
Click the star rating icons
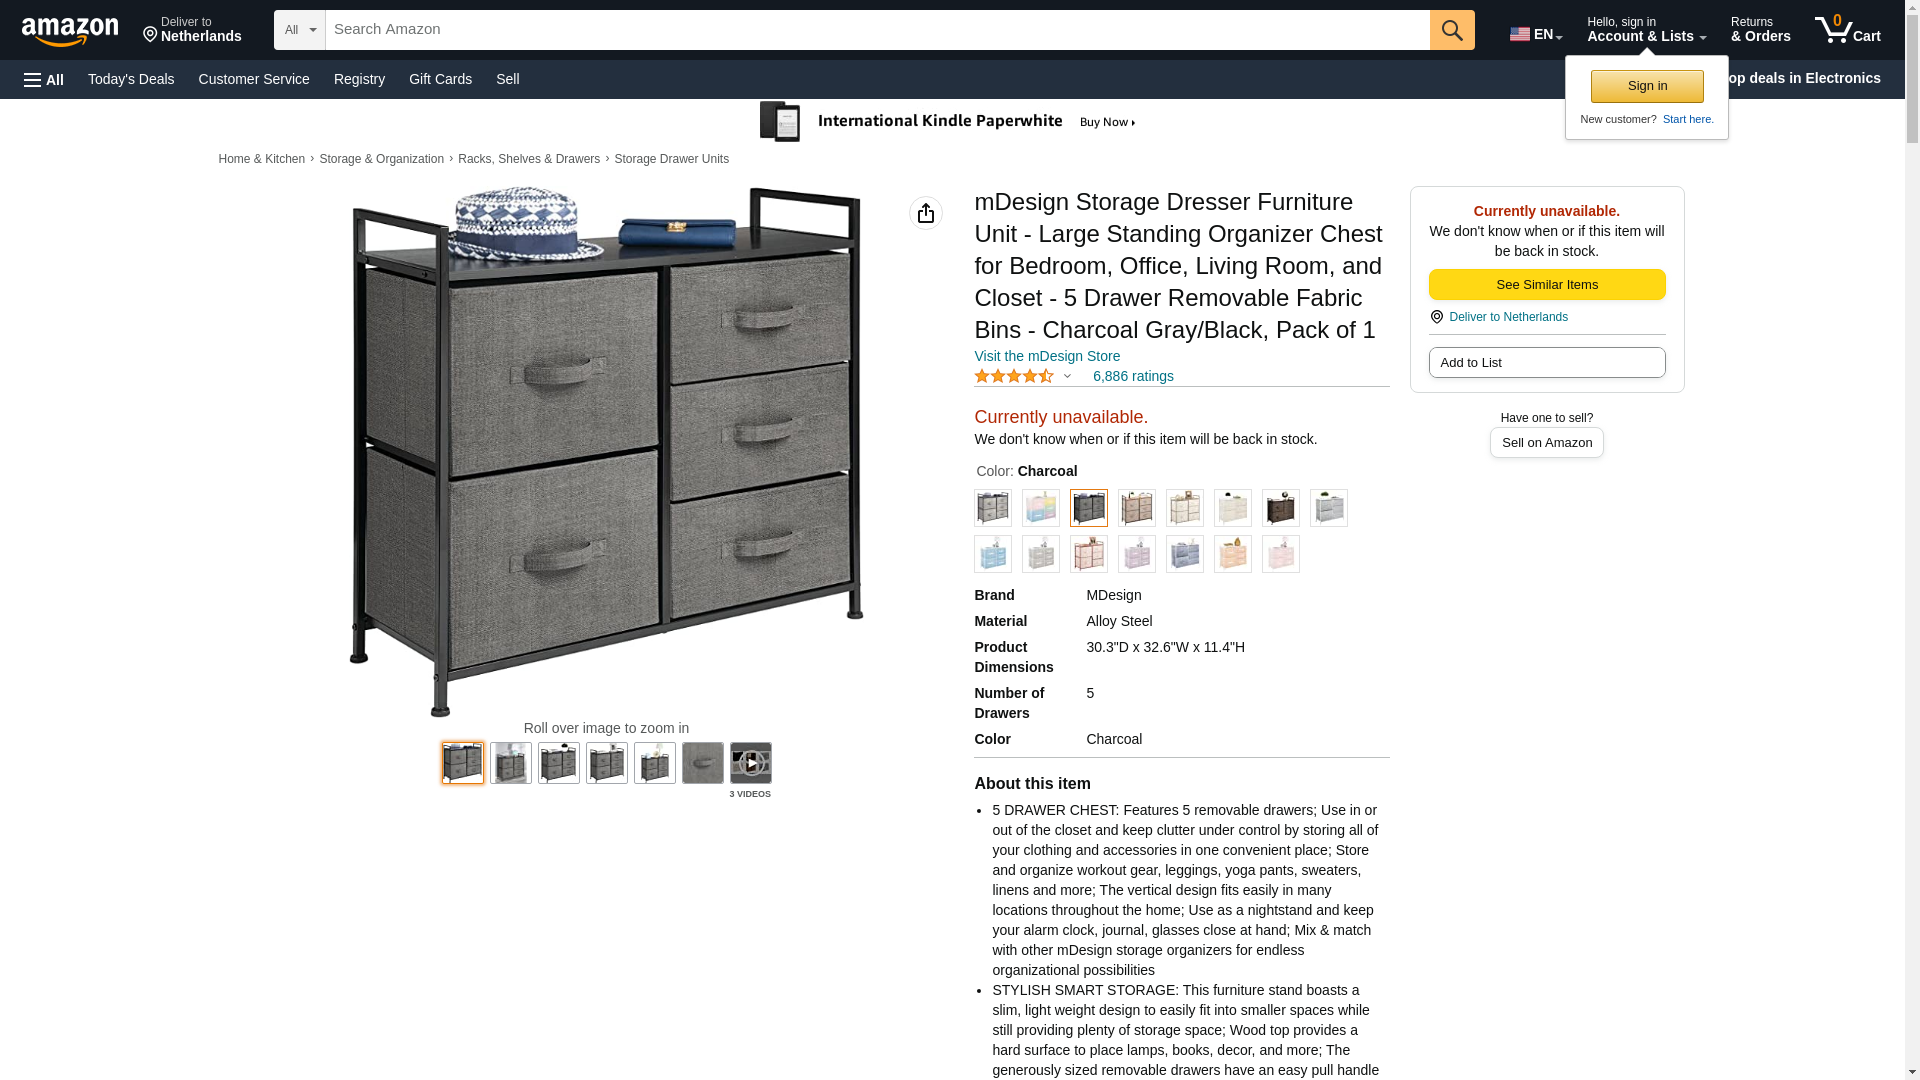[1014, 376]
